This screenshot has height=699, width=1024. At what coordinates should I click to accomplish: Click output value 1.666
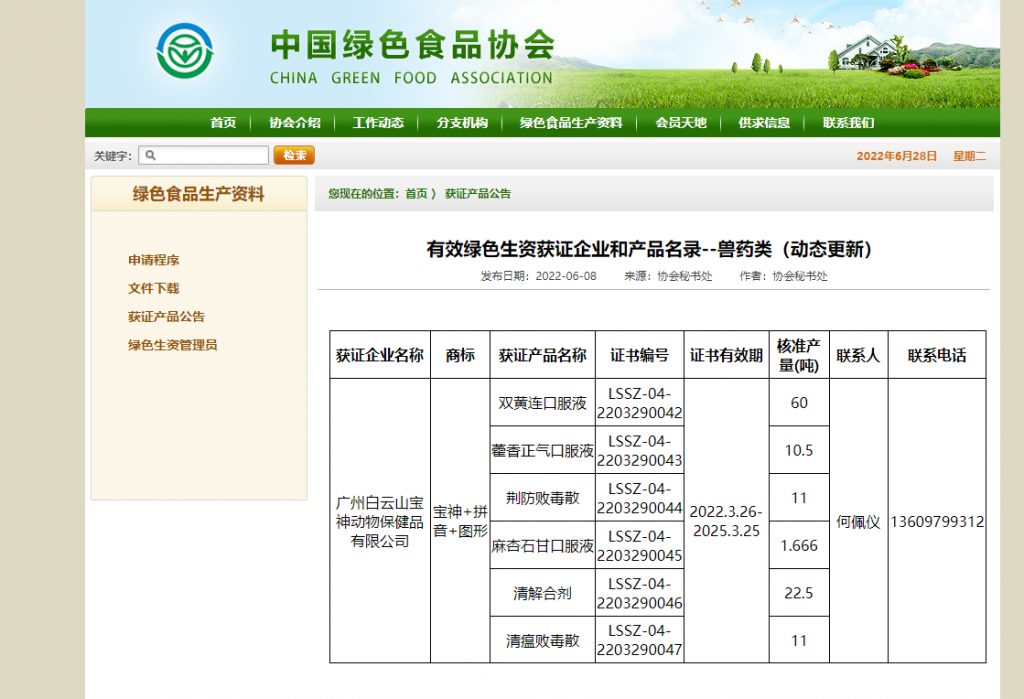pos(799,546)
